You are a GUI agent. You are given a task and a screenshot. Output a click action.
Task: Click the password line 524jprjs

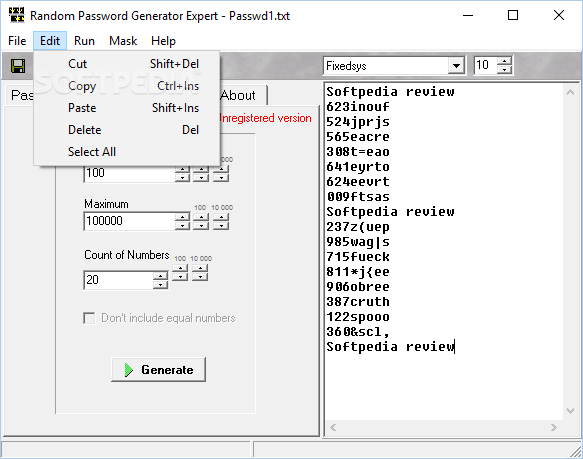click(358, 122)
